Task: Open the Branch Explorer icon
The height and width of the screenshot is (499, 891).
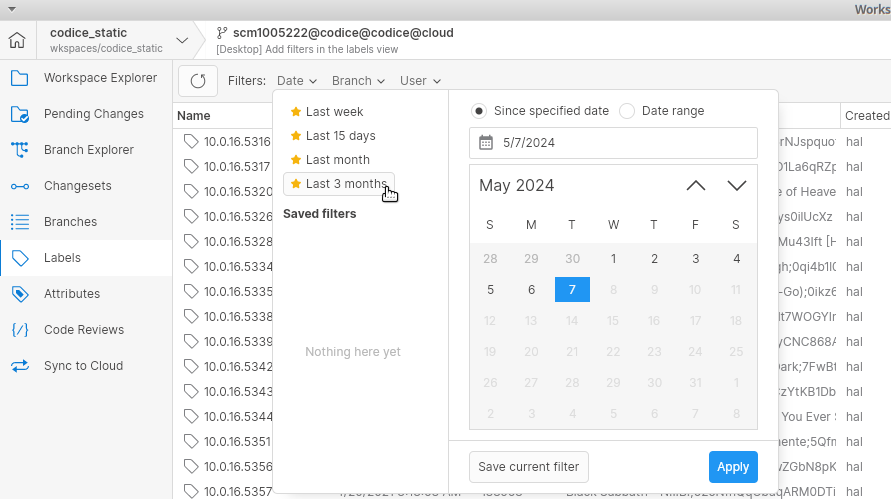Action: [20, 150]
